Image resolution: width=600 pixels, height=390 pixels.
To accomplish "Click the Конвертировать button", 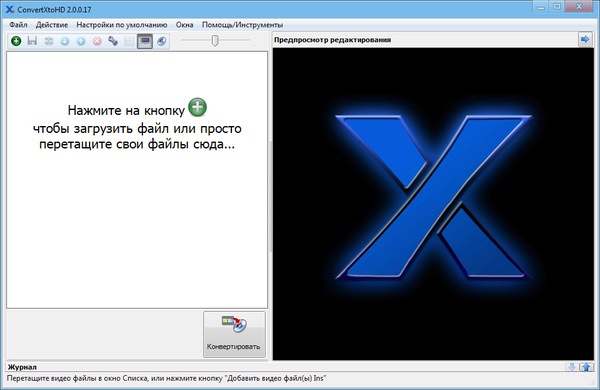I will point(234,334).
